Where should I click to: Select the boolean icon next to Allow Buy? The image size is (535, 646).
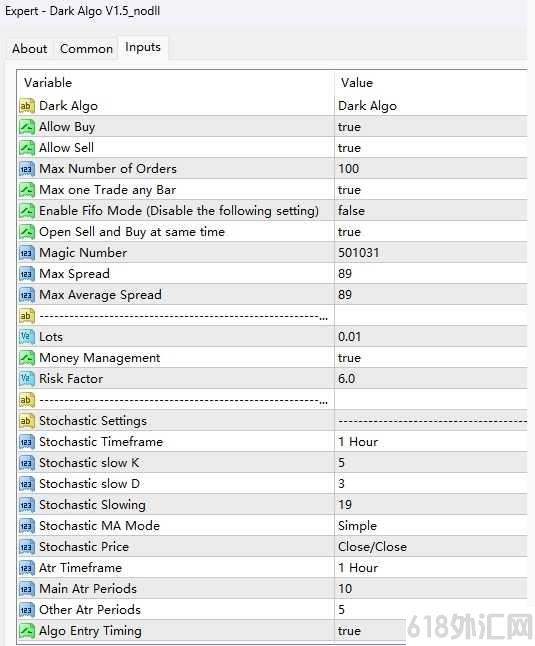click(26, 126)
